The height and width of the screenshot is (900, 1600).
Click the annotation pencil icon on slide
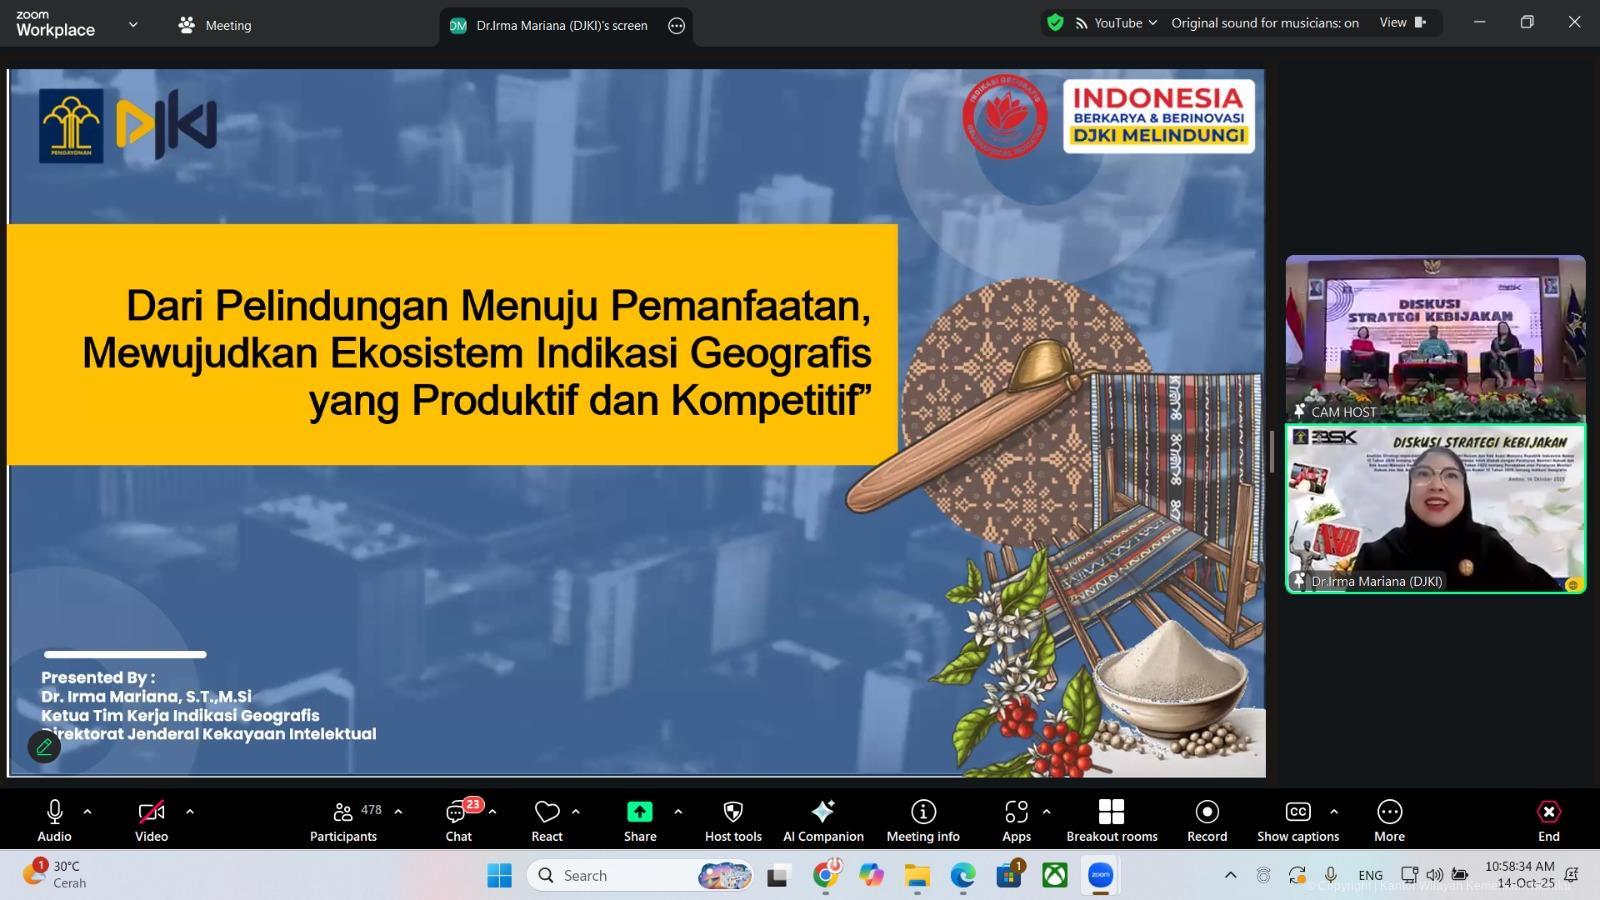44,746
